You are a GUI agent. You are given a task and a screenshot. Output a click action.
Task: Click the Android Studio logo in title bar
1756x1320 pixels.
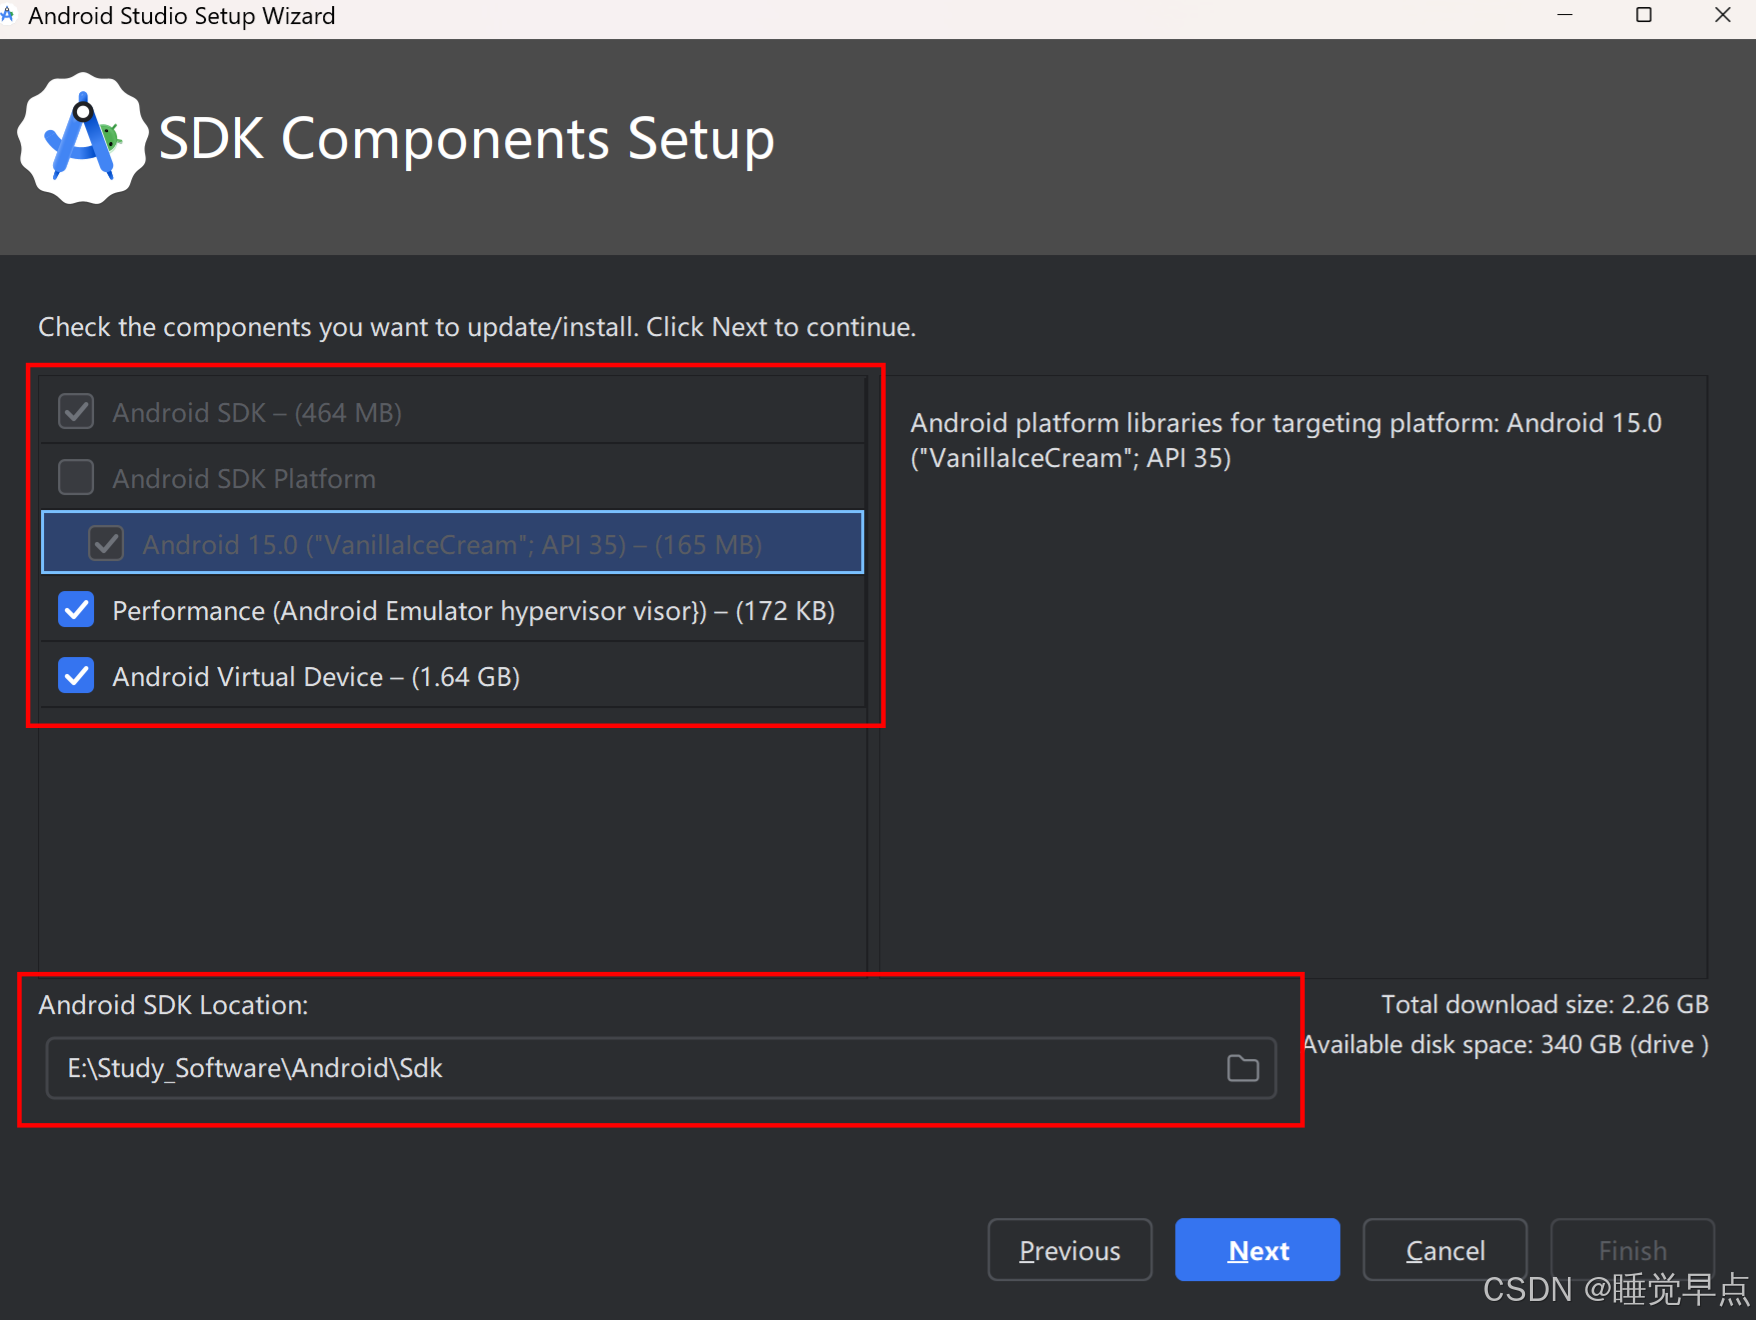click(x=10, y=15)
